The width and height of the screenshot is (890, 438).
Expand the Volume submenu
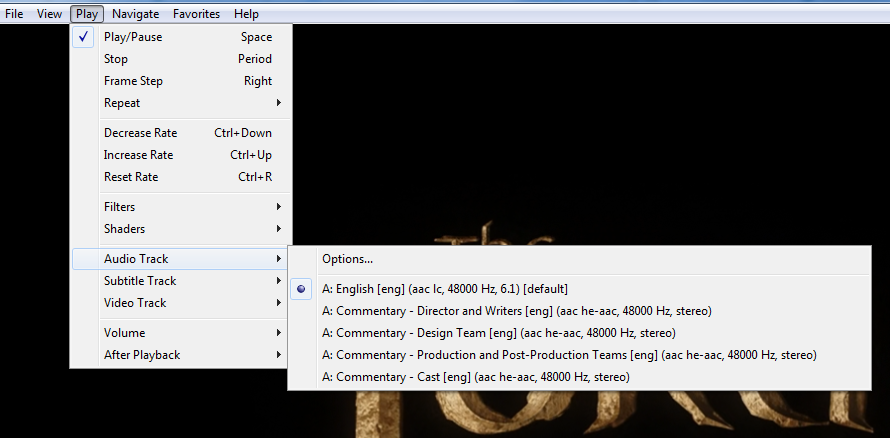181,333
